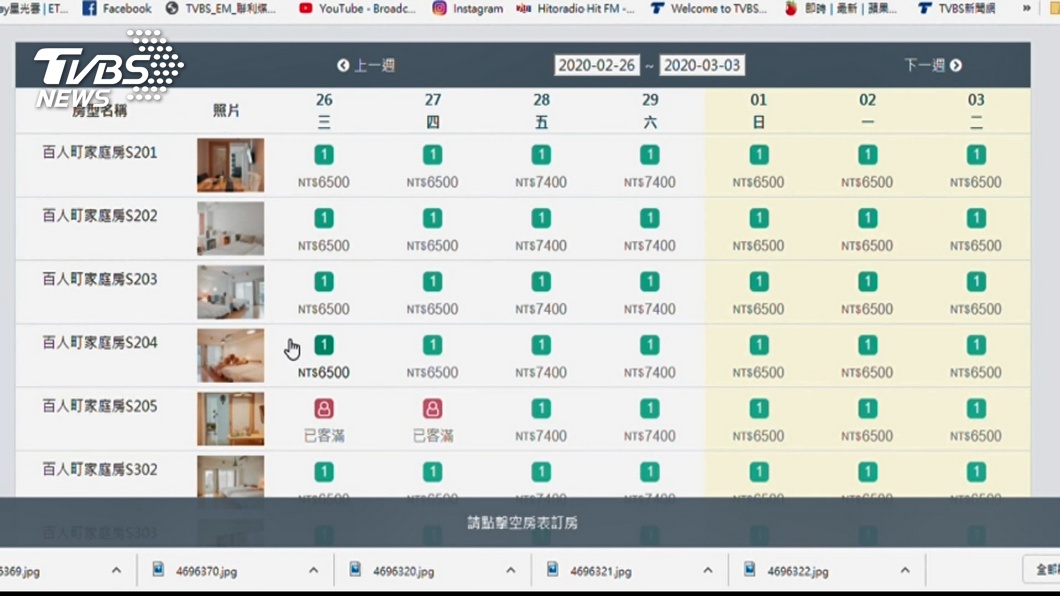Click S205 red booked icon on day 27
This screenshot has width=1060, height=596.
point(432,409)
